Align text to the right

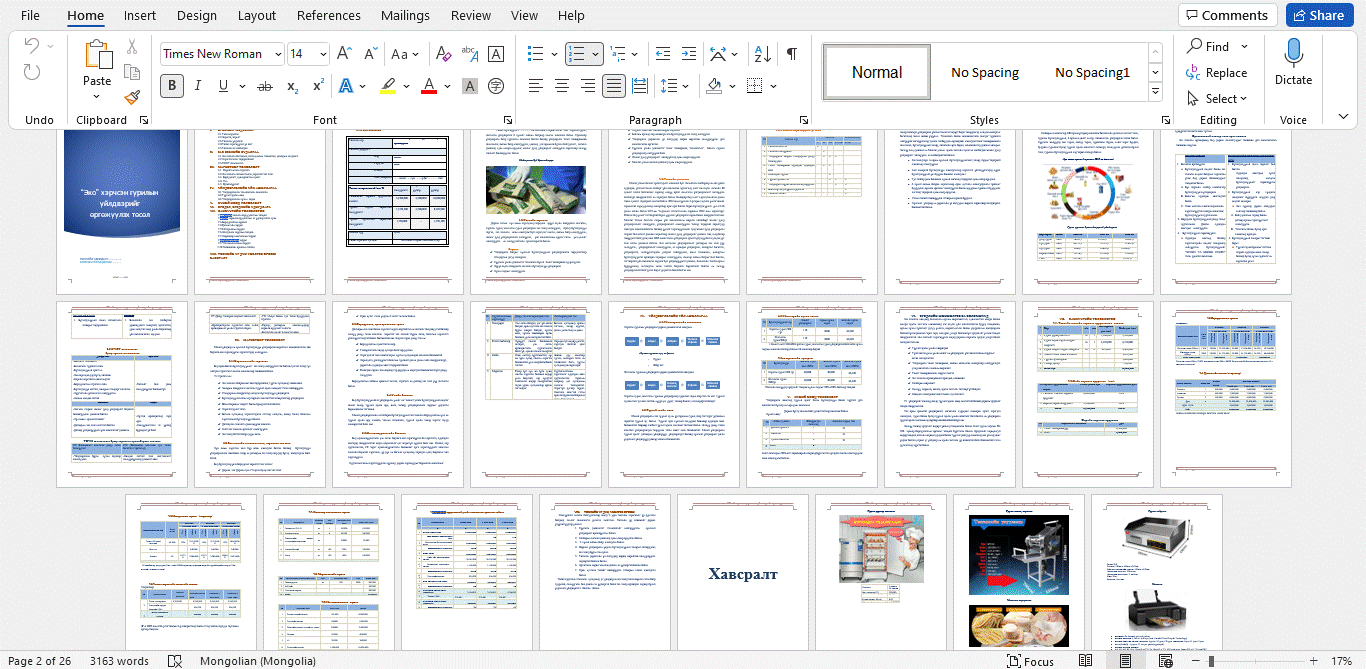coord(588,86)
